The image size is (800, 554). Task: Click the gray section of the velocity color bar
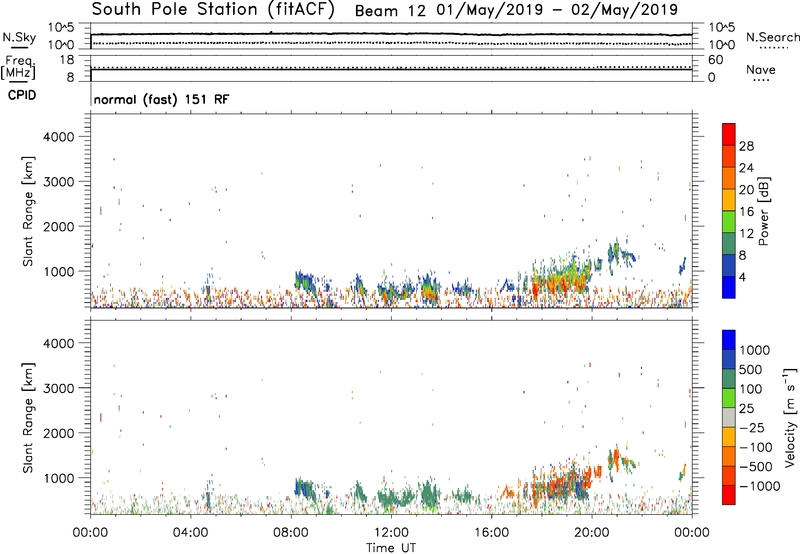pyautogui.click(x=729, y=417)
